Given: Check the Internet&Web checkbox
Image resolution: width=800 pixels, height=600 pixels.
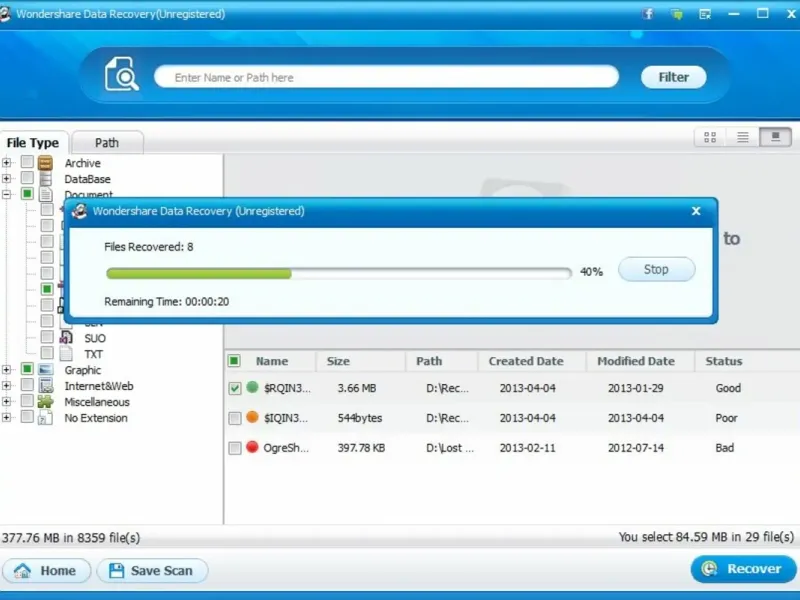Looking at the screenshot, I should pos(27,385).
